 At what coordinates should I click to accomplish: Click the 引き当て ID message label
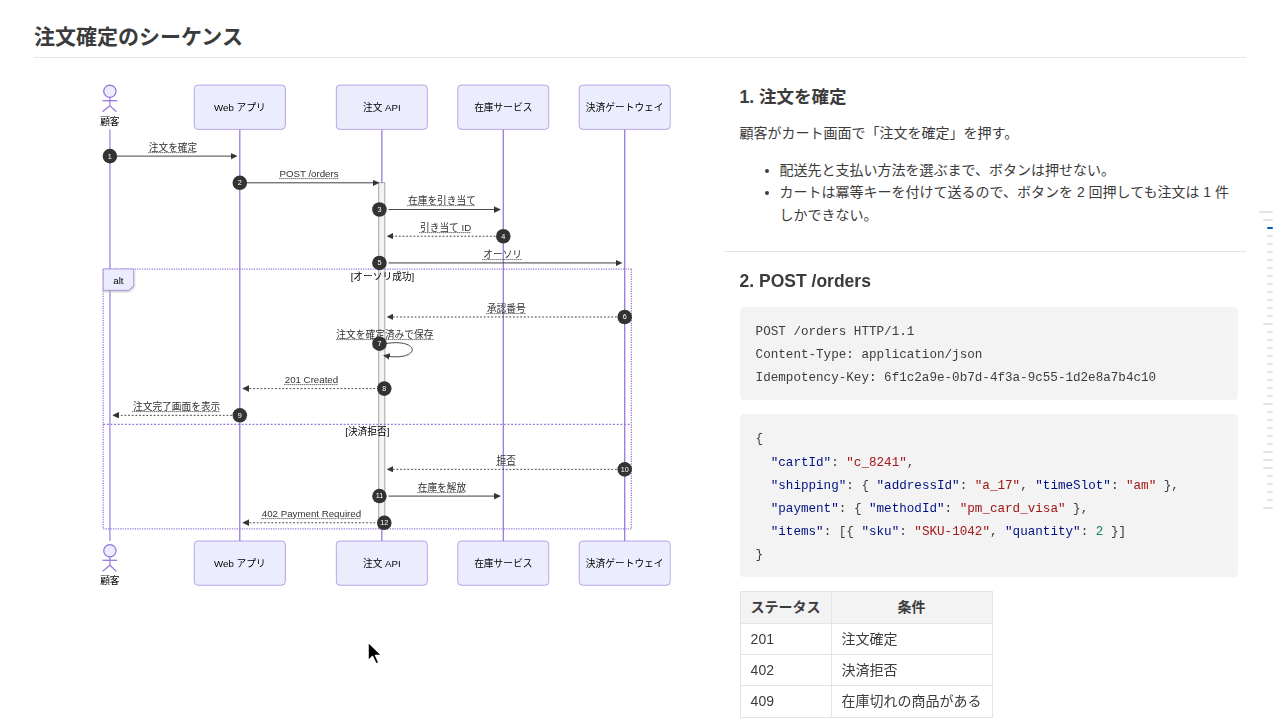tap(445, 228)
